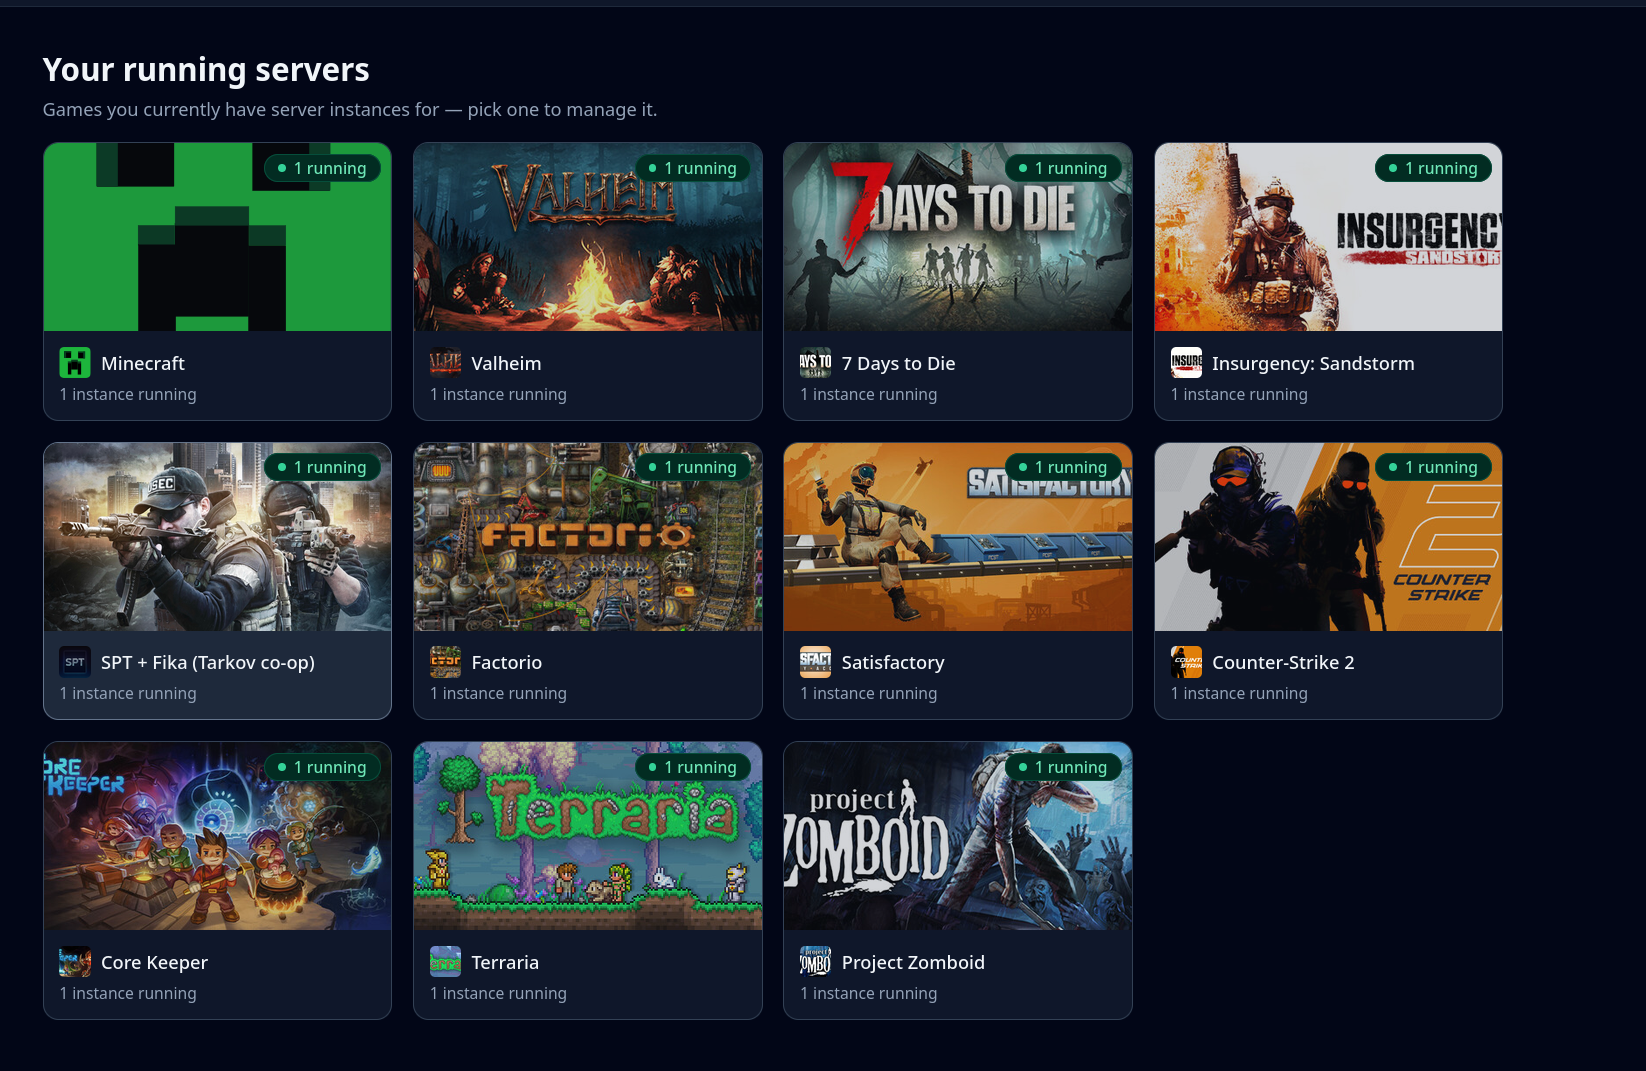Click the Core Keeper small icon

pos(75,961)
